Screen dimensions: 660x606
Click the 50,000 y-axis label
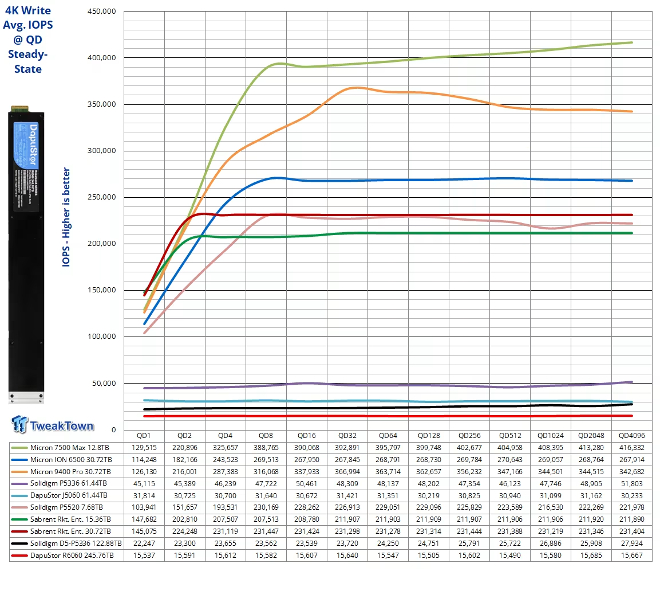[104, 383]
